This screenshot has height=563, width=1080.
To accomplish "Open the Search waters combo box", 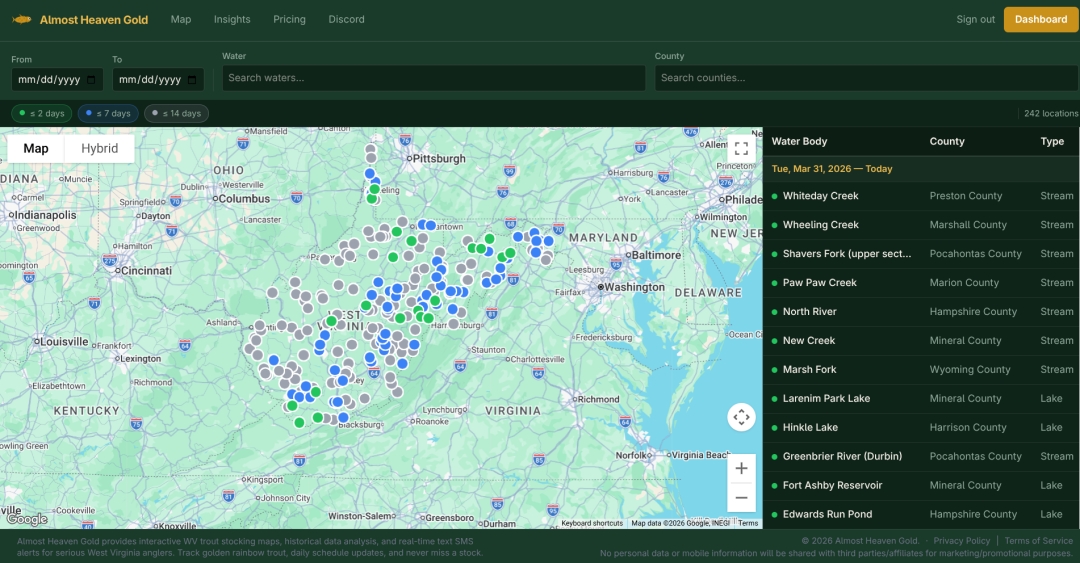I will [x=433, y=78].
